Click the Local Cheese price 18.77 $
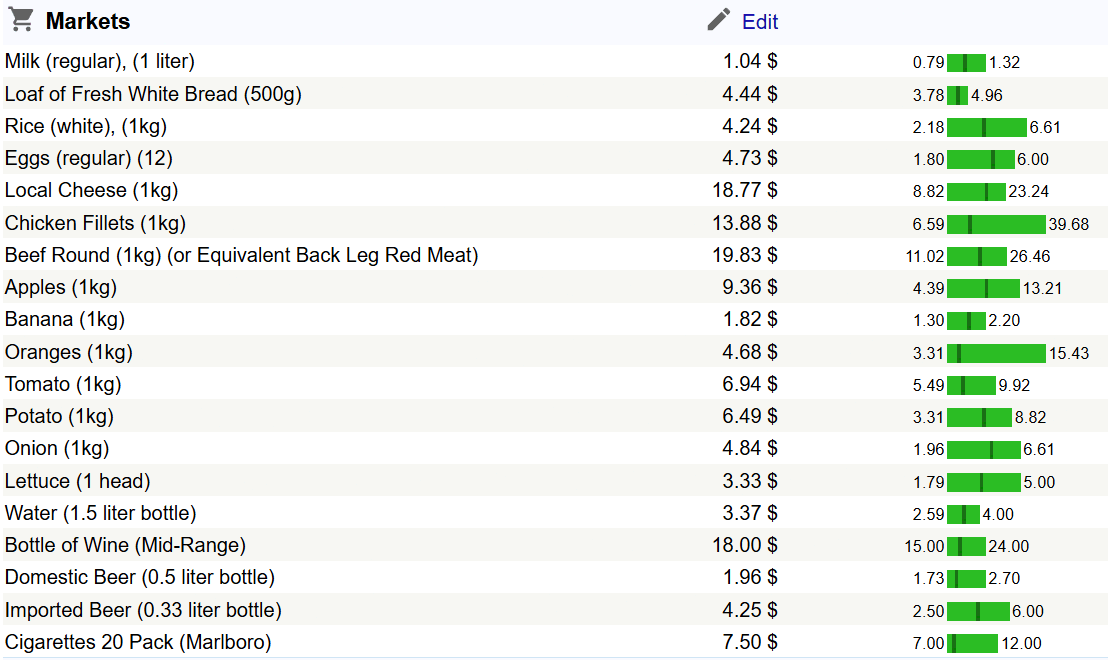The image size is (1108, 660). pos(745,190)
